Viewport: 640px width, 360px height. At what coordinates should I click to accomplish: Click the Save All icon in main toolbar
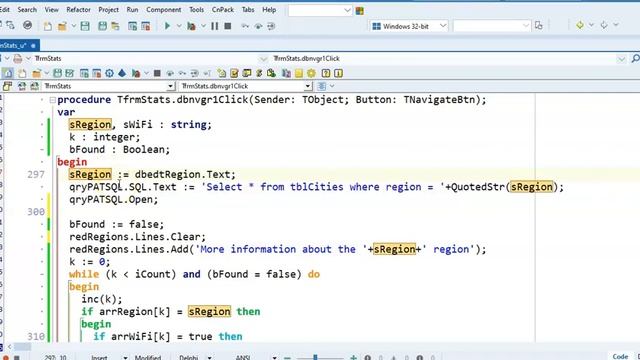click(x=102, y=26)
